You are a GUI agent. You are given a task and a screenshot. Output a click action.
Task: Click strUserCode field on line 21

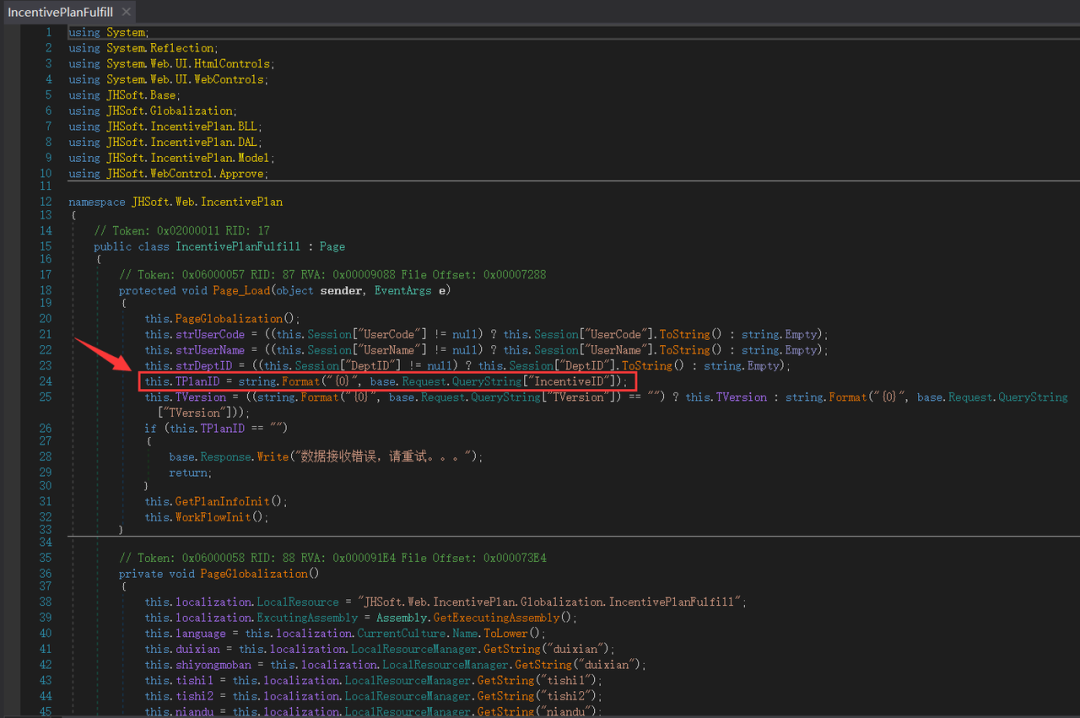pos(209,335)
